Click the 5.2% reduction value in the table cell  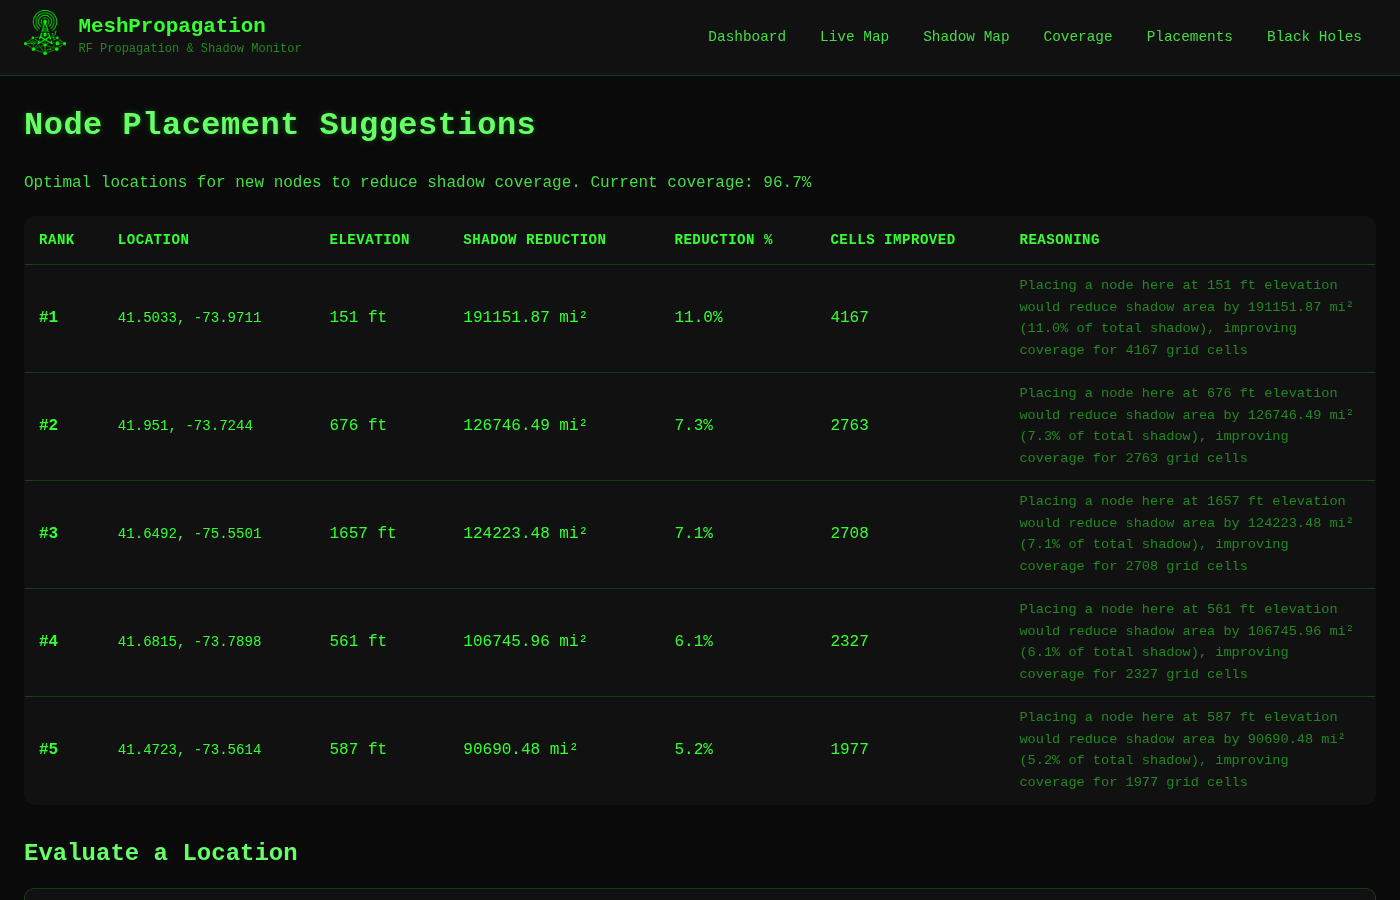(693, 750)
